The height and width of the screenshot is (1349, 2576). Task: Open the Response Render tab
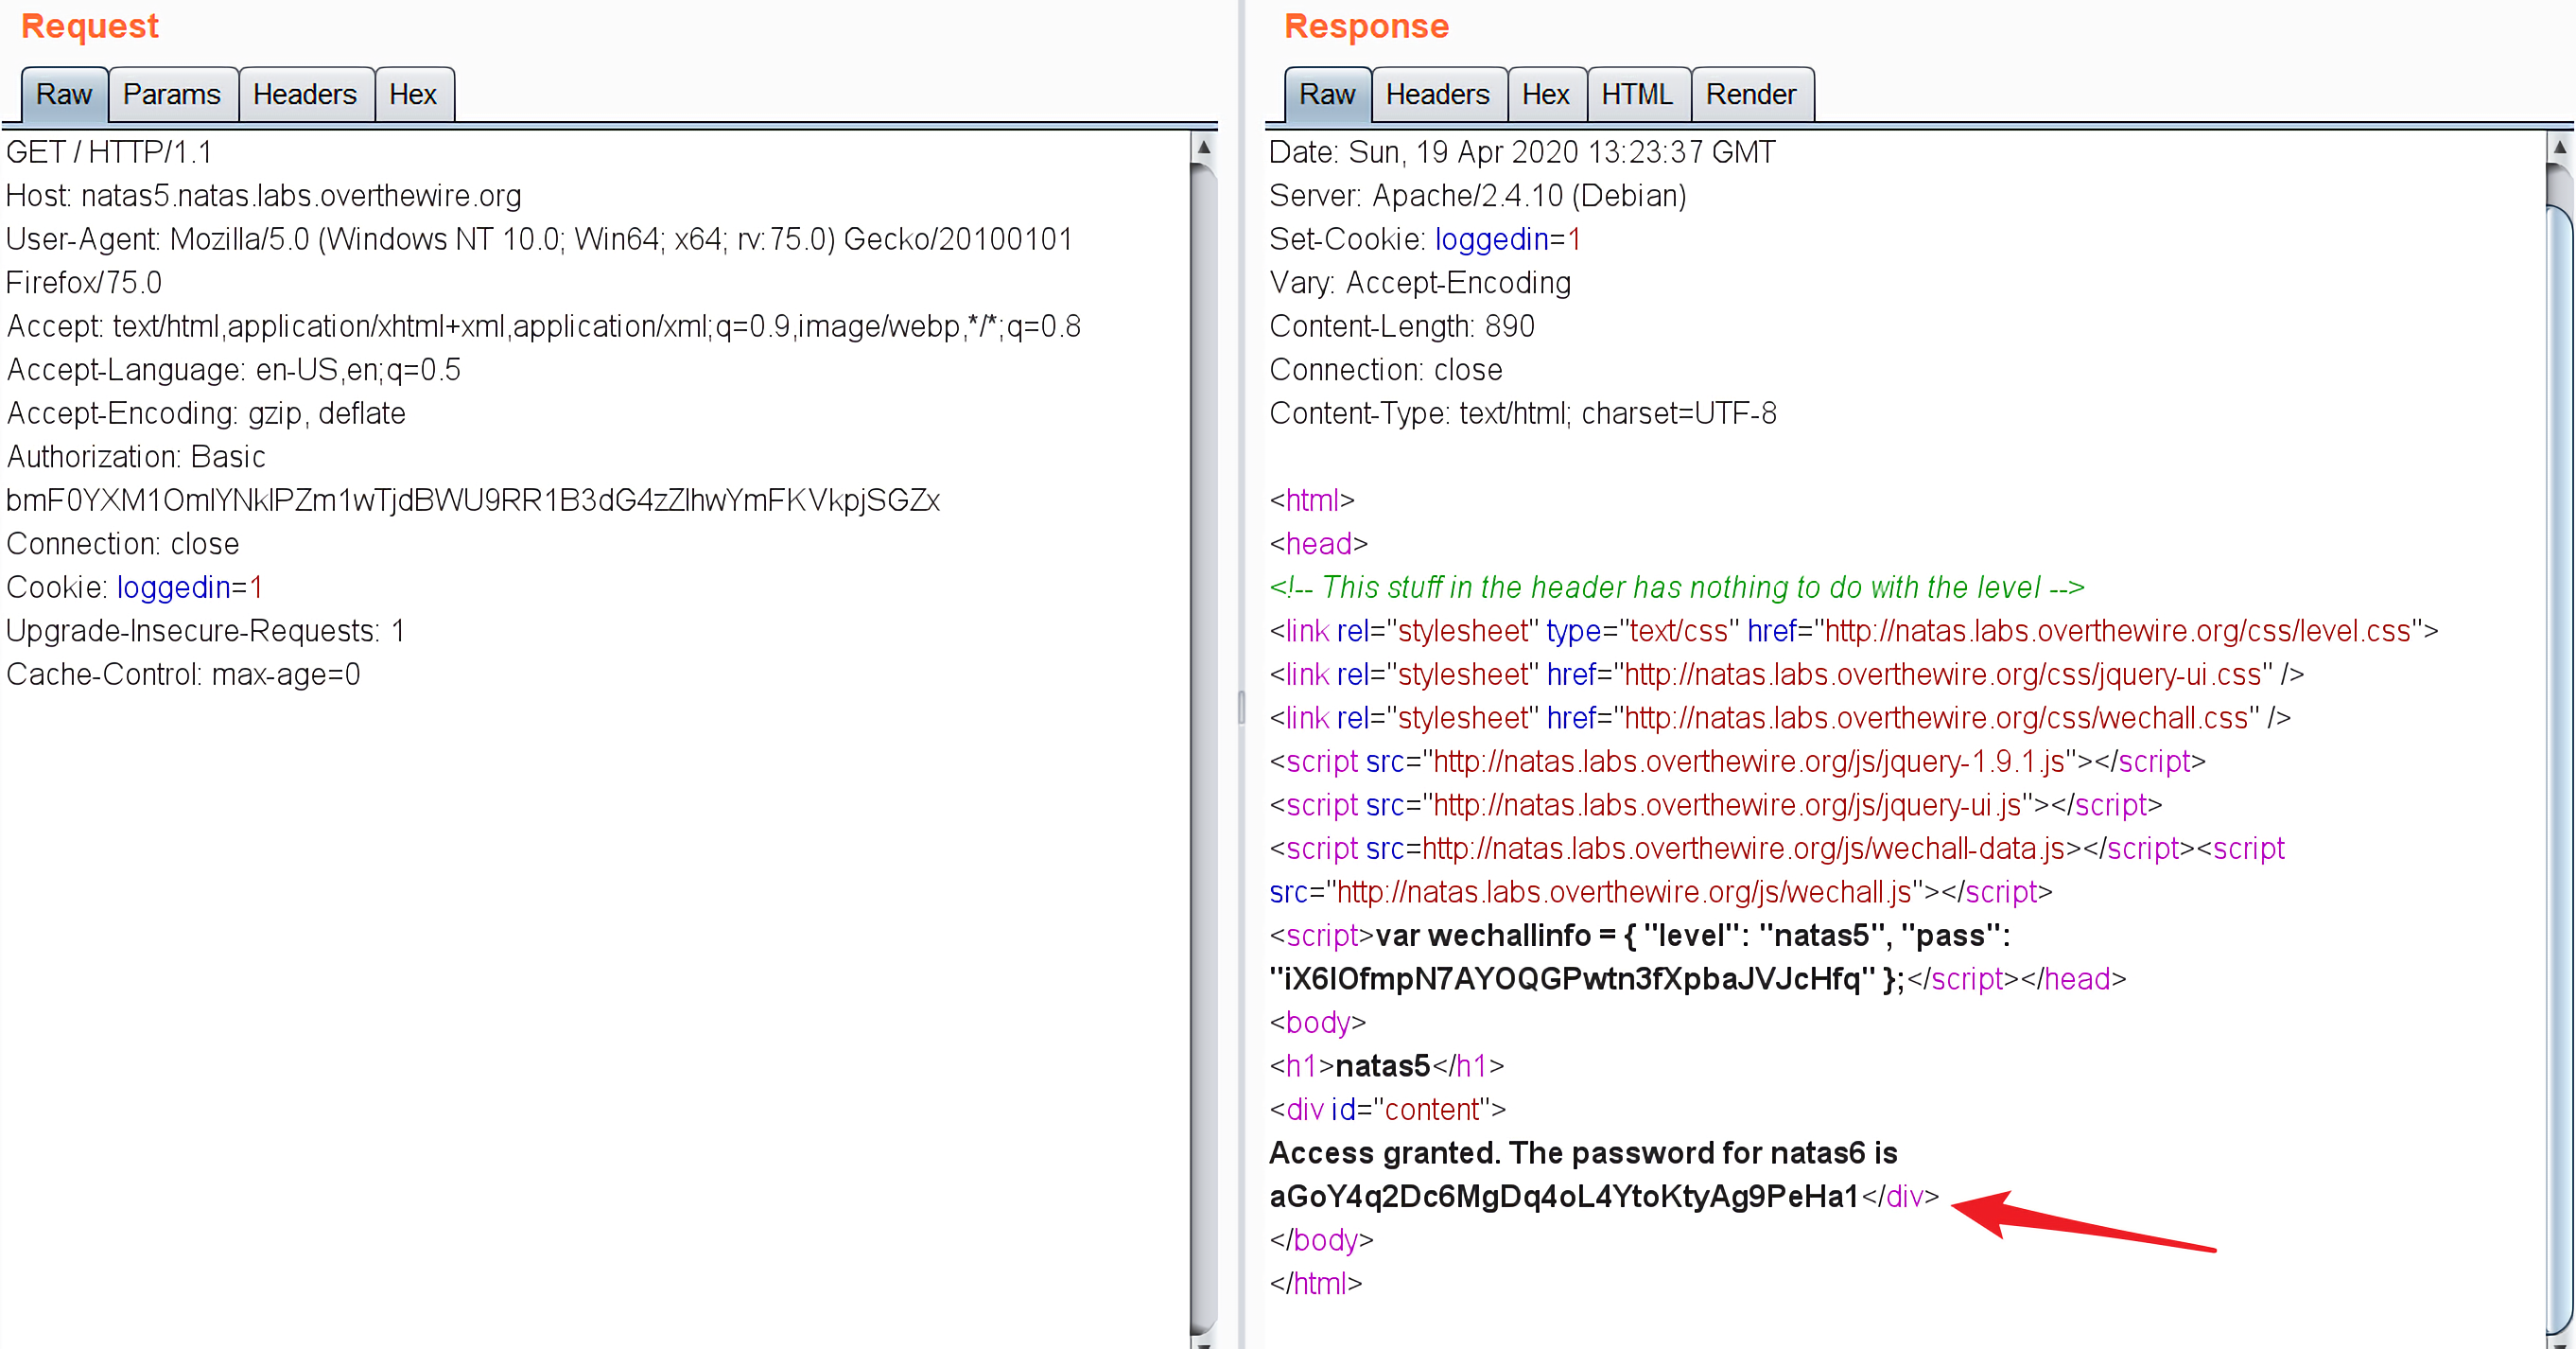point(1751,95)
